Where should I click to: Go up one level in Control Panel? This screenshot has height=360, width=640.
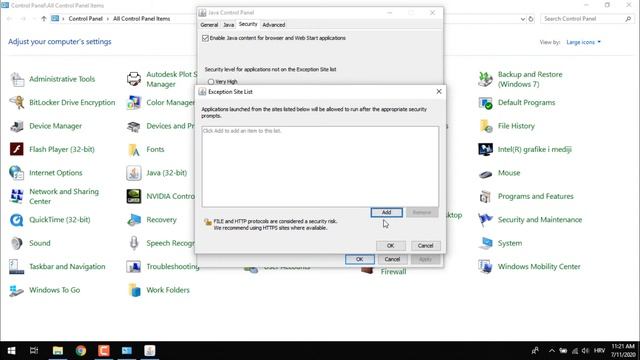(x=44, y=19)
